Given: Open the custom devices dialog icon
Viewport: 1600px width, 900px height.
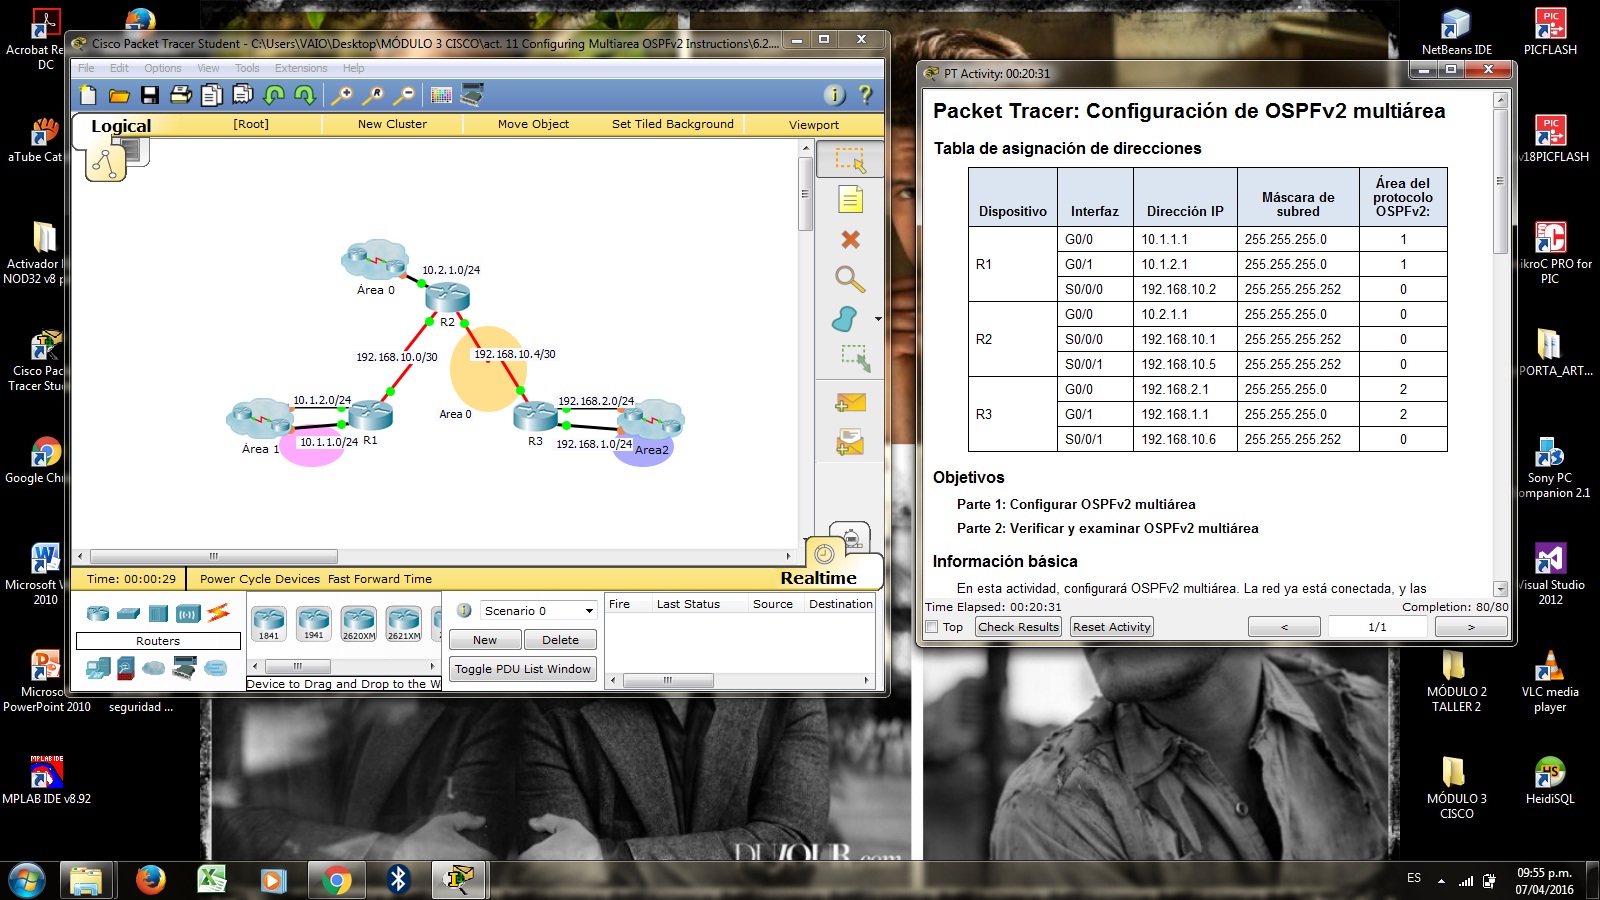Looking at the screenshot, I should pyautogui.click(x=472, y=95).
